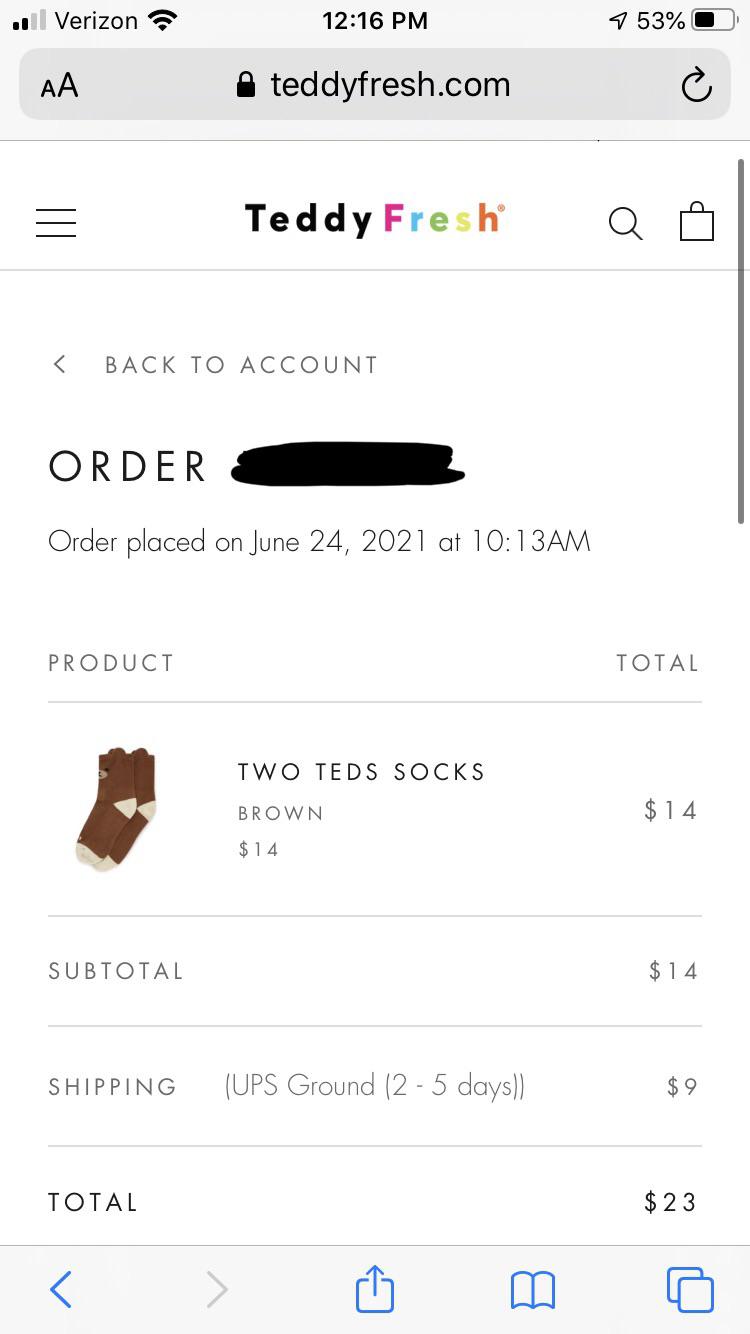The width and height of the screenshot is (750, 1334).
Task: Tap the teddyfresh.com address bar
Action: click(390, 85)
